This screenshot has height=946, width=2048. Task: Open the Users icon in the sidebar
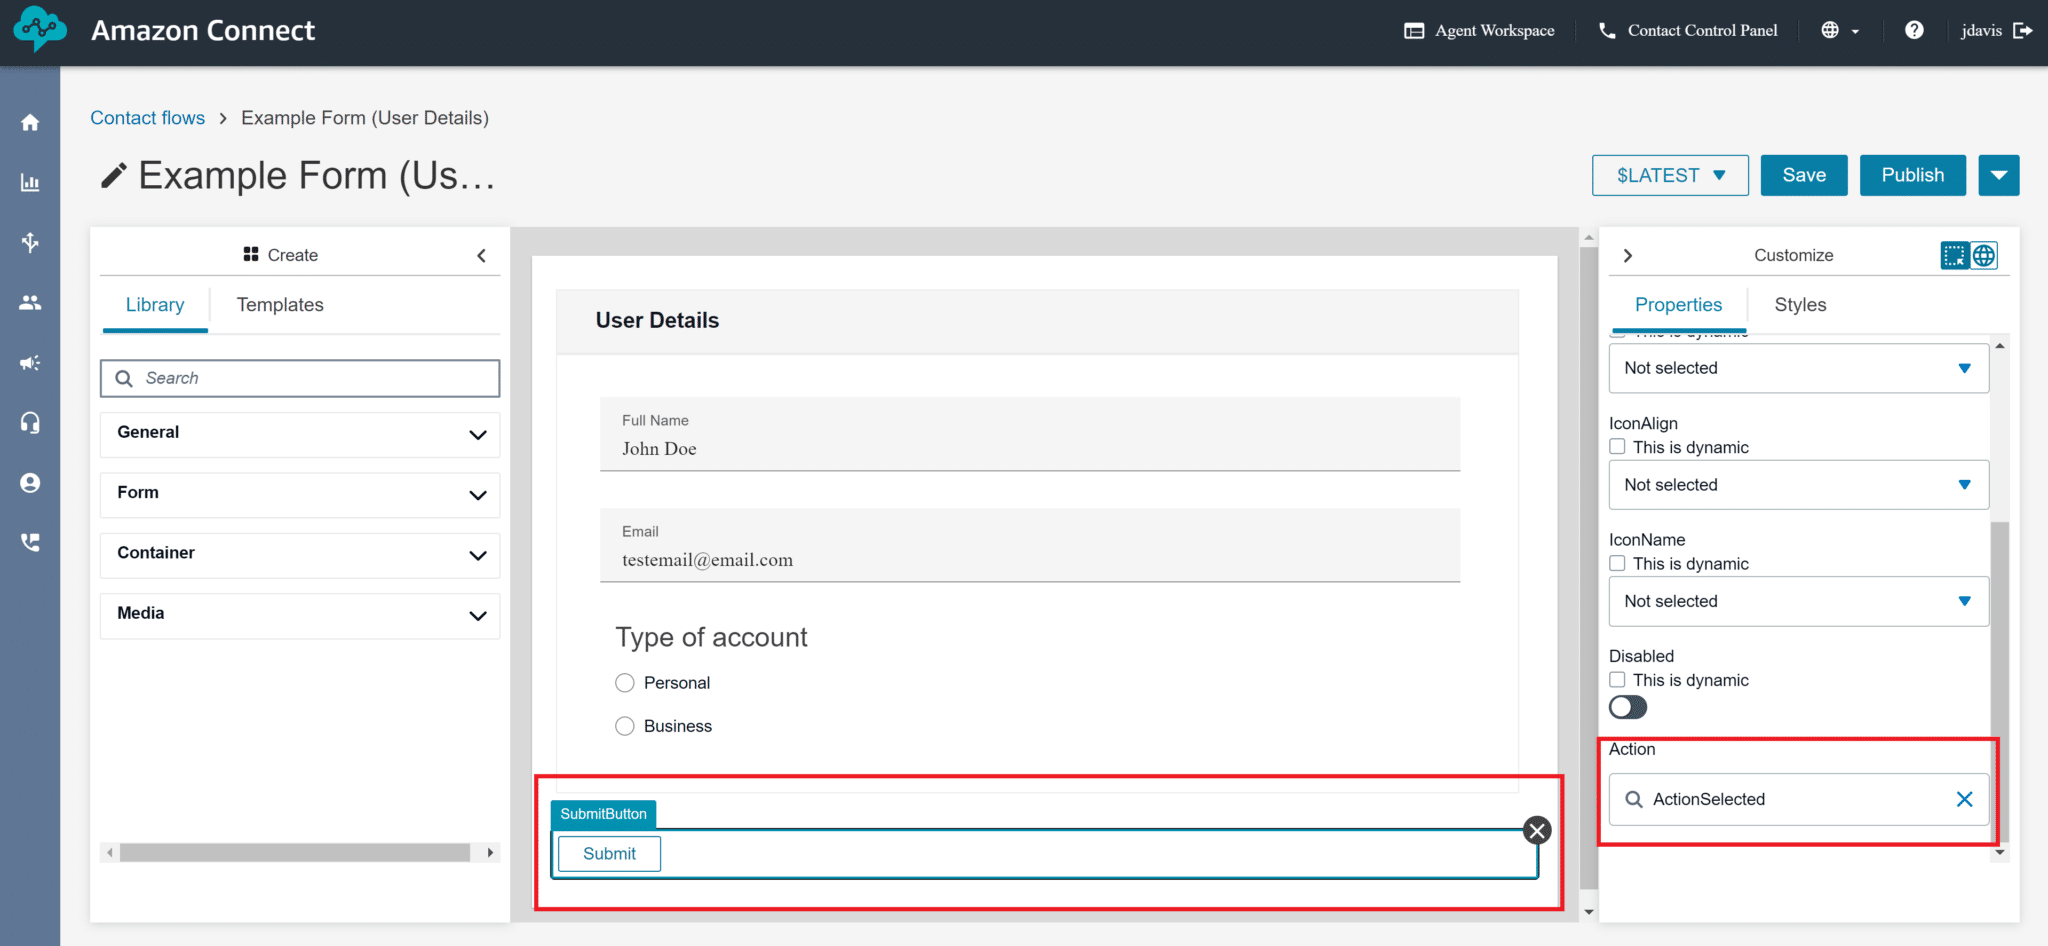point(30,302)
